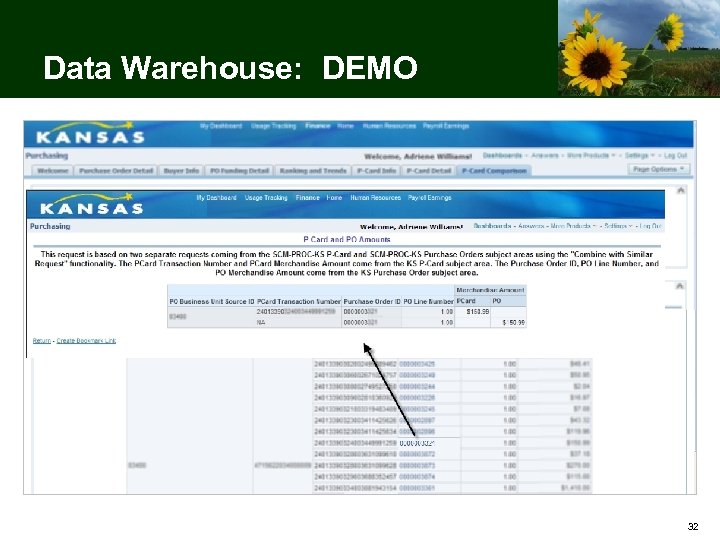Open the PO Funding Detail tab

[239, 171]
